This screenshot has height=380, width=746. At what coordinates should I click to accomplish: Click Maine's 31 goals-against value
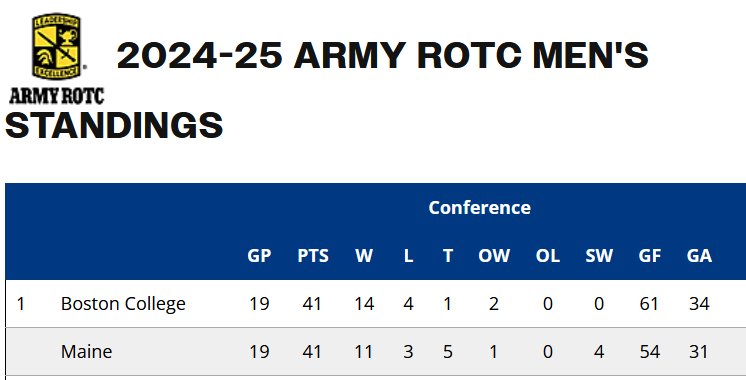click(699, 351)
